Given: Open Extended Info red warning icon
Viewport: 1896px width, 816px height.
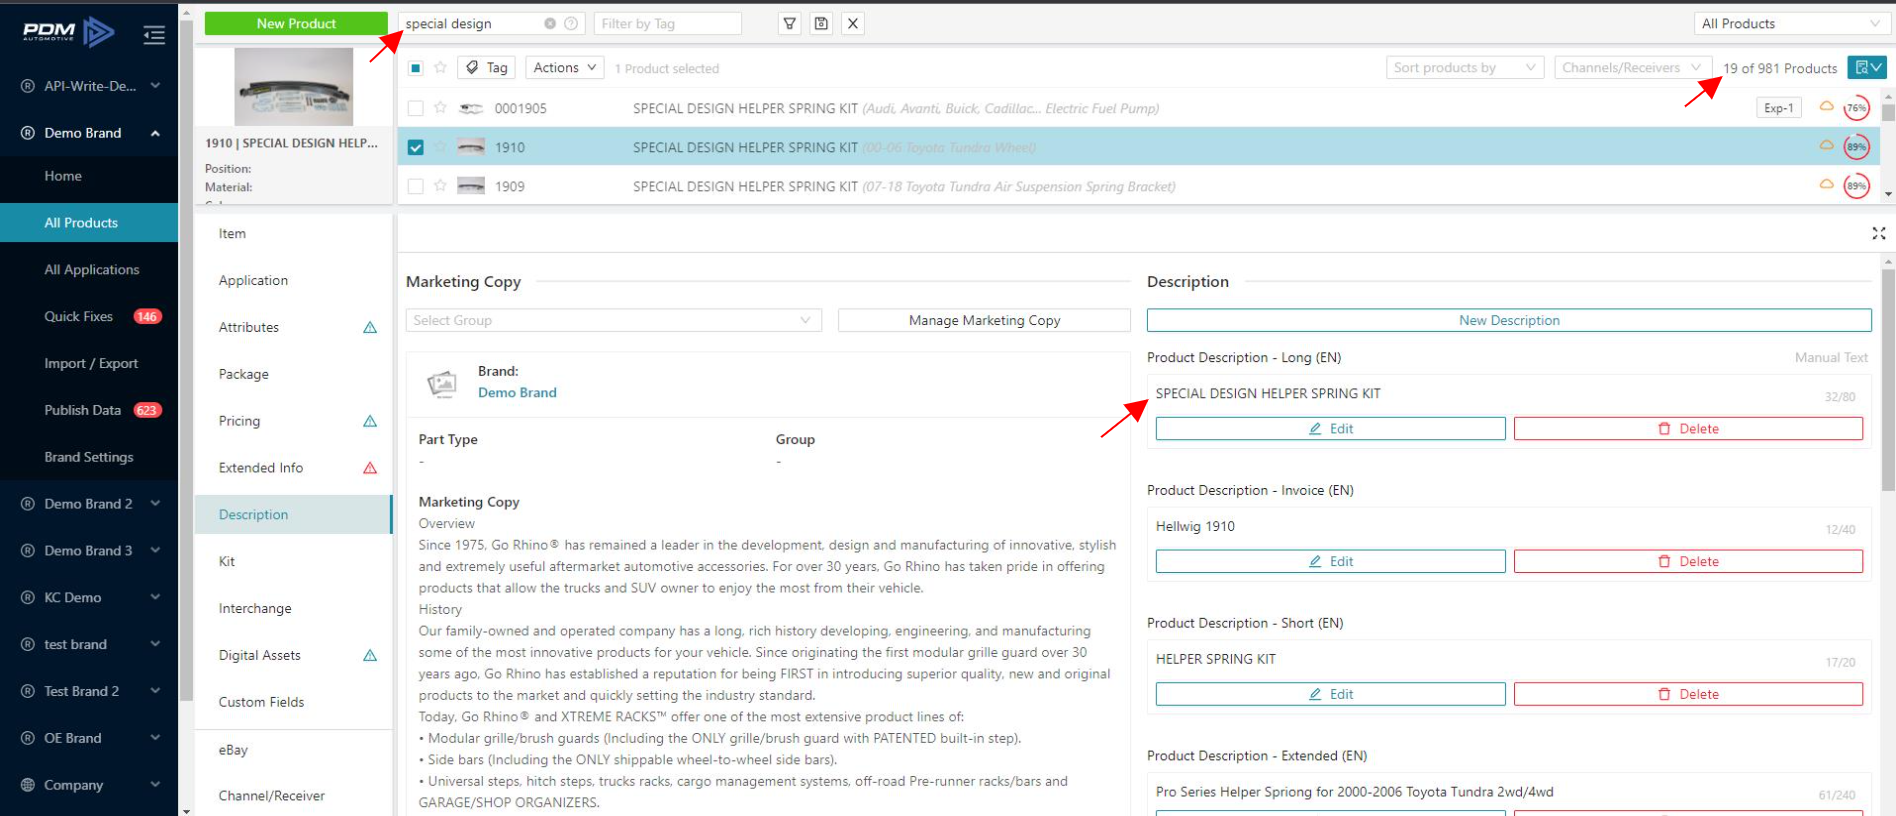Looking at the screenshot, I should click(x=370, y=468).
